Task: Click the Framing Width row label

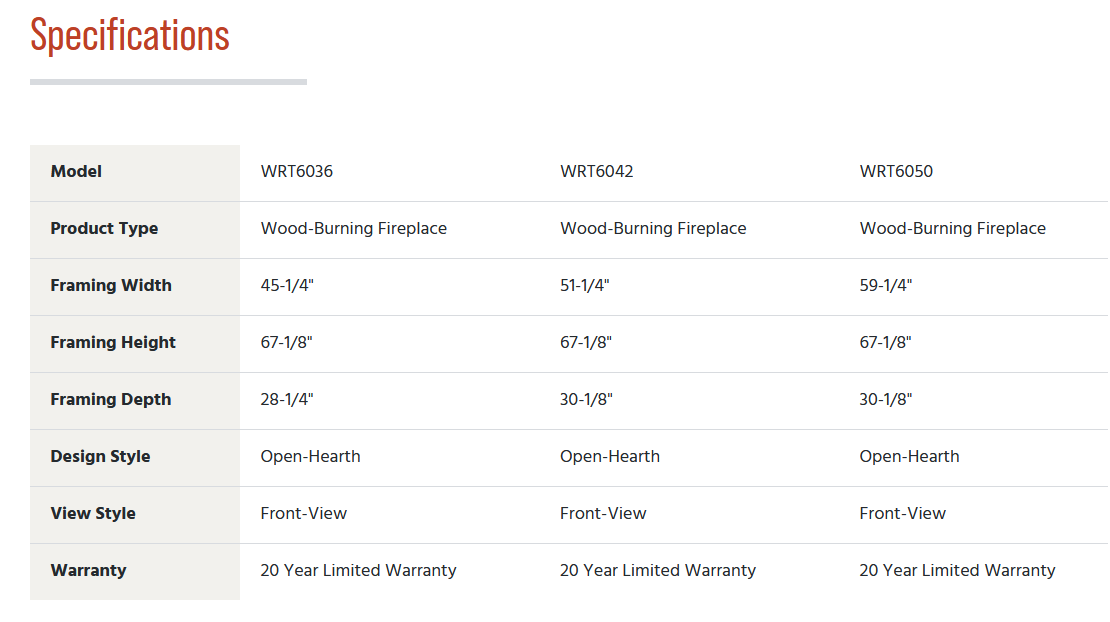Action: [111, 285]
